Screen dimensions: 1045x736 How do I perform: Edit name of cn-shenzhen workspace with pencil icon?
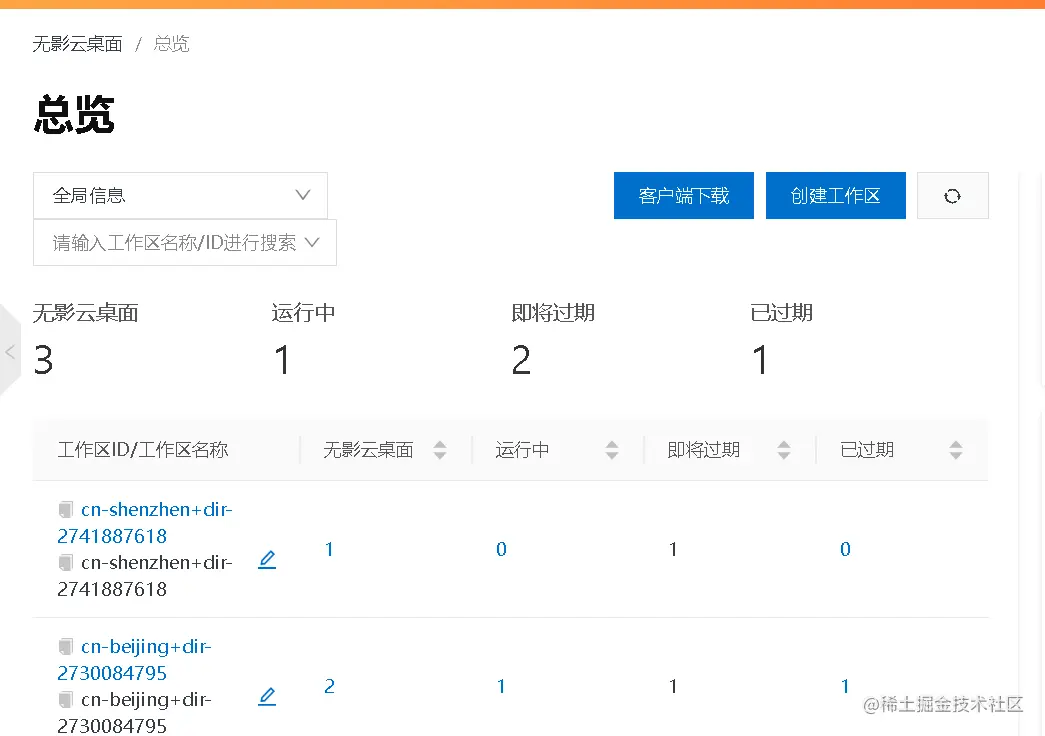pyautogui.click(x=267, y=559)
